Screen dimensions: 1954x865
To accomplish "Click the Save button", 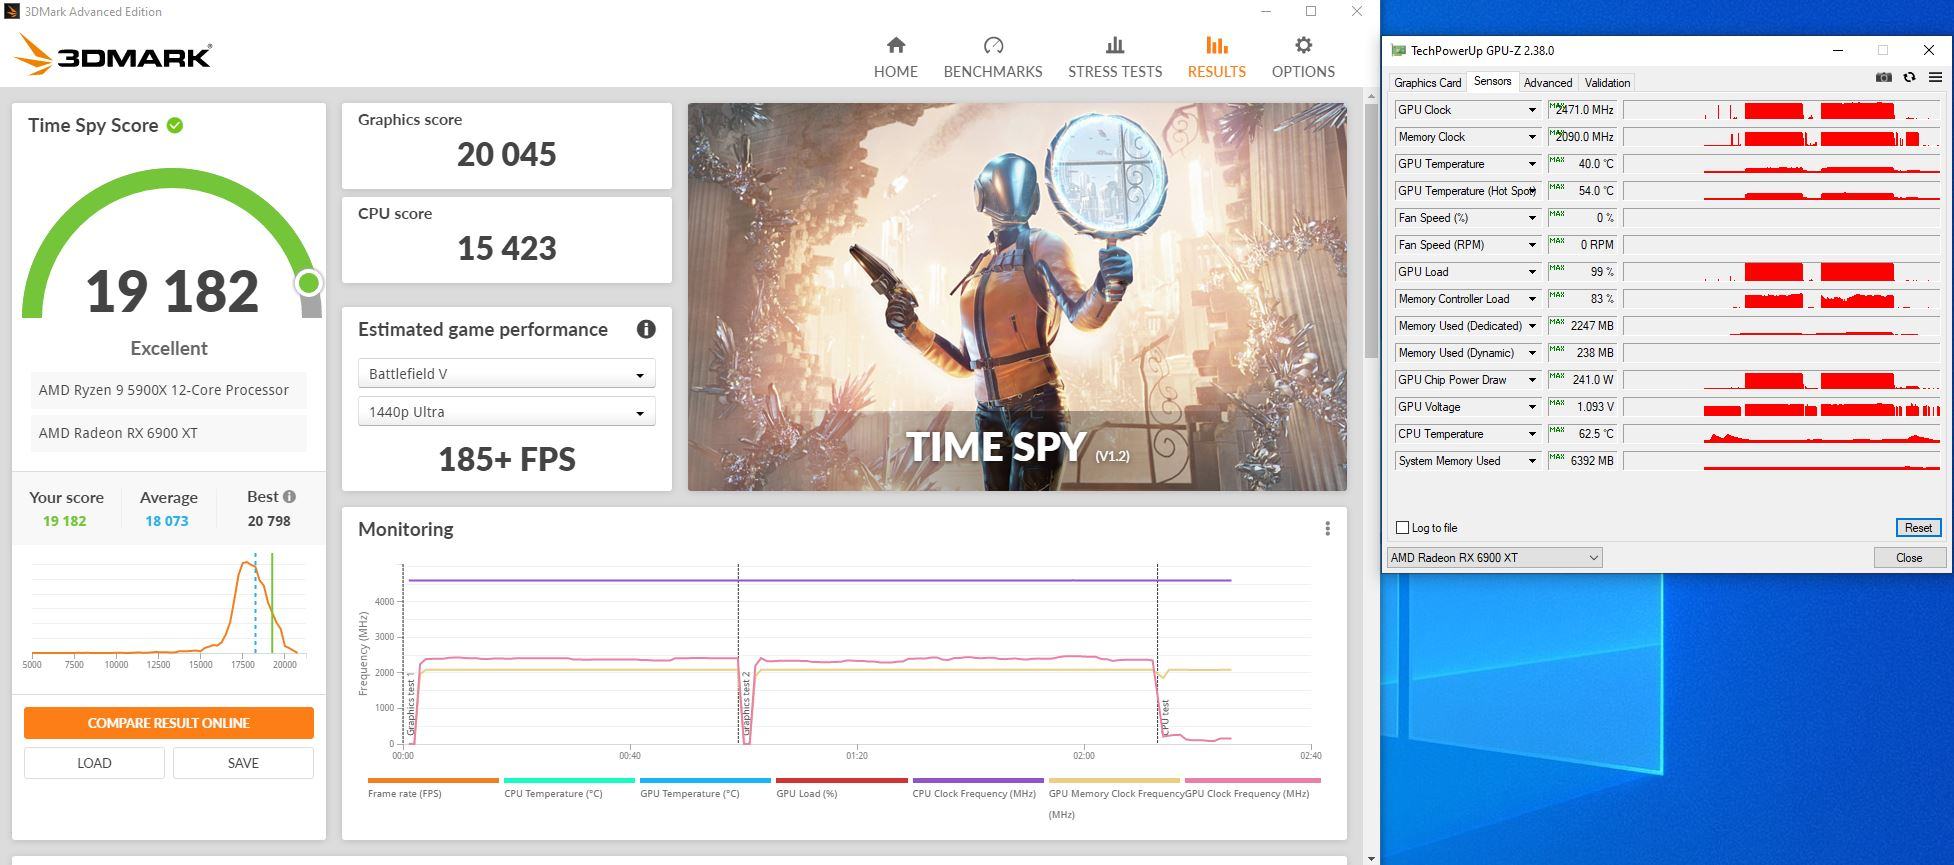I will click(243, 763).
